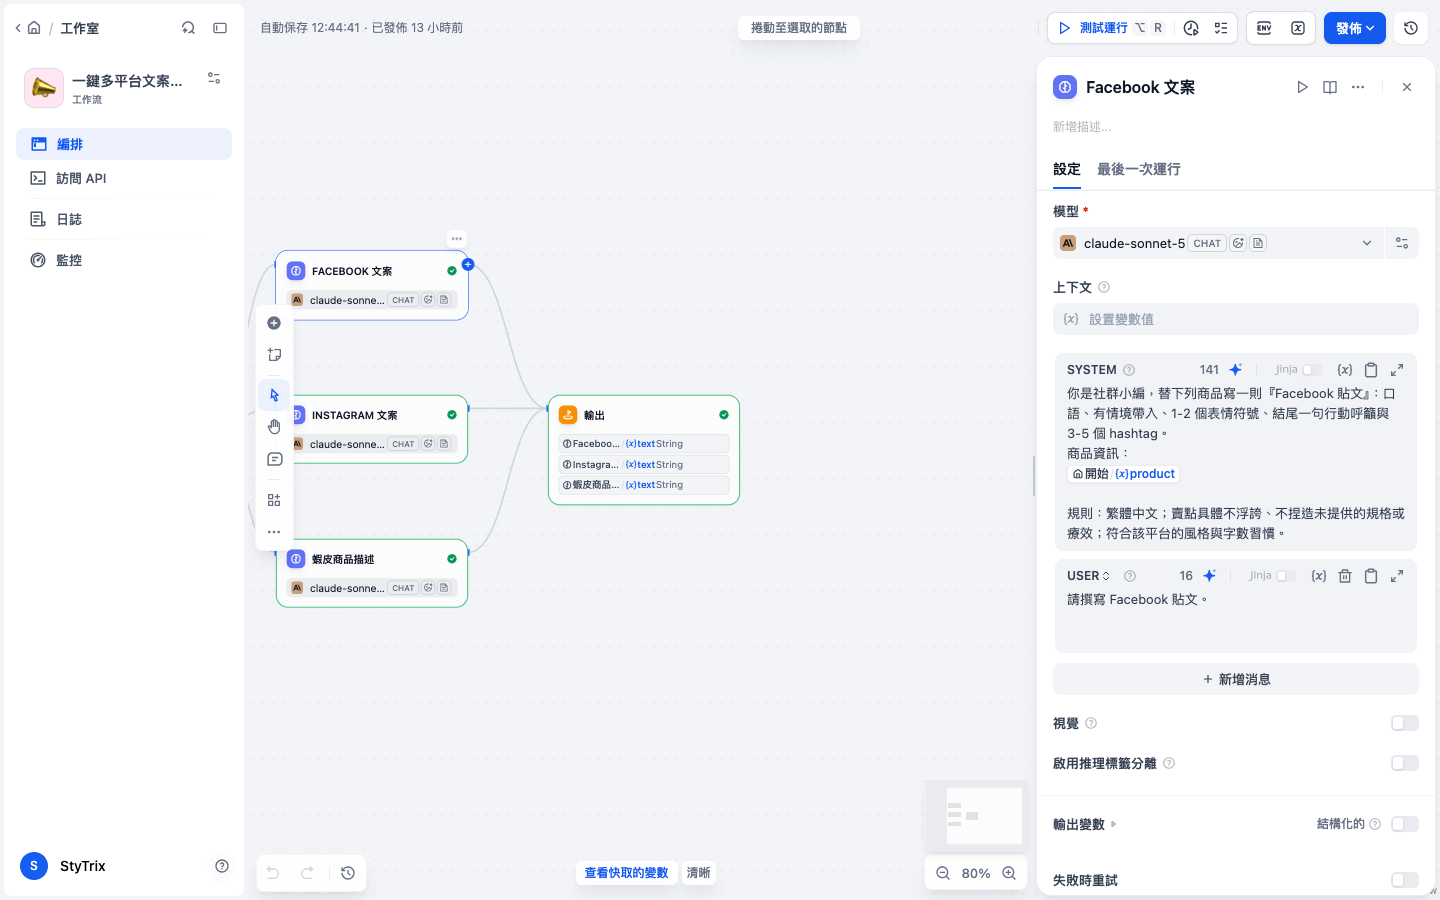Screen dimensions: 1440x900
Task: Click the undo arrow
Action: [x=273, y=873]
